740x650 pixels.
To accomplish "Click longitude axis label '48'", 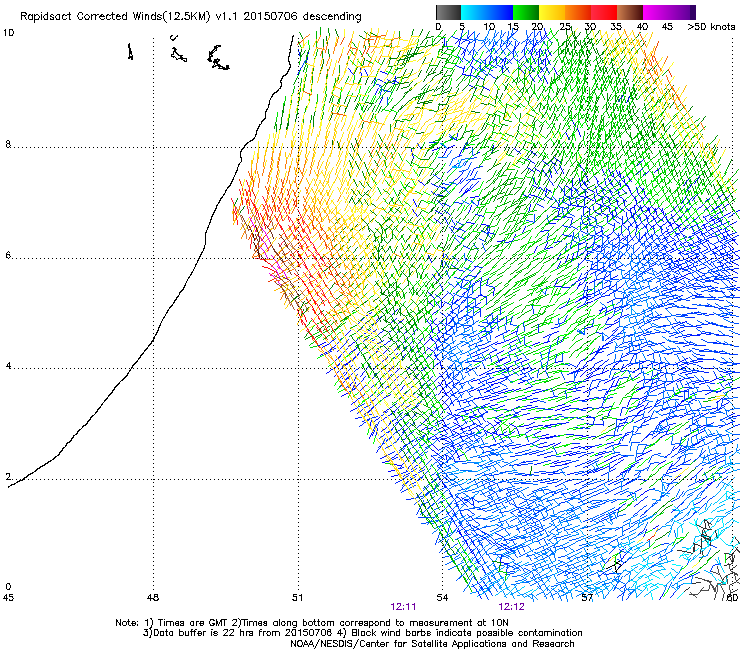I will [x=153, y=598].
